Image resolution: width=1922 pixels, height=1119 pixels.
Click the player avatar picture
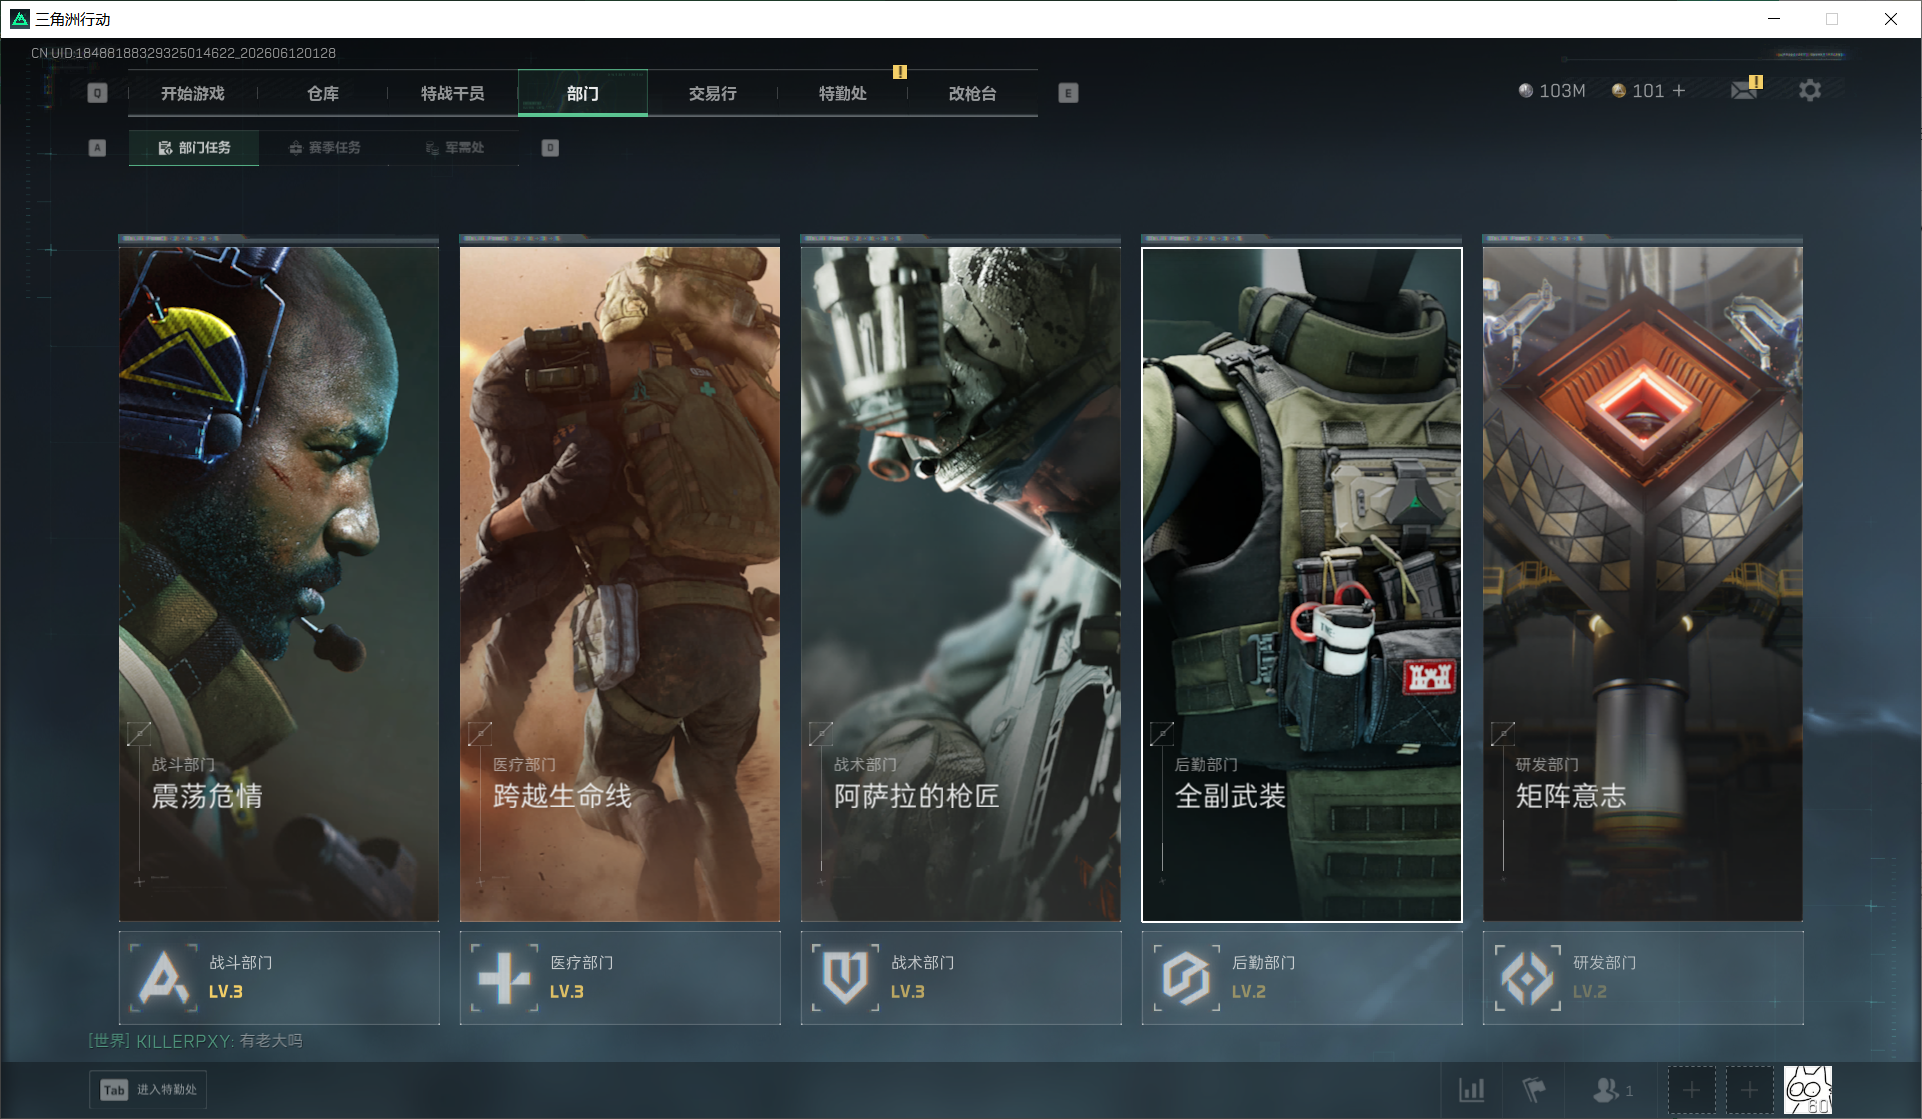[1808, 1089]
